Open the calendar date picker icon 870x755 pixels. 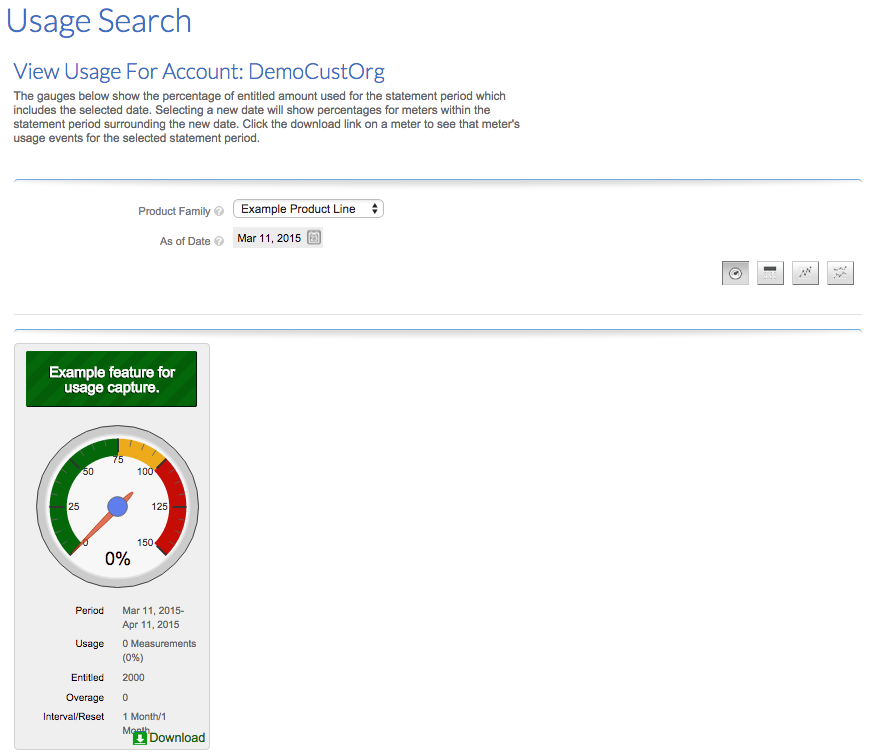click(313, 238)
